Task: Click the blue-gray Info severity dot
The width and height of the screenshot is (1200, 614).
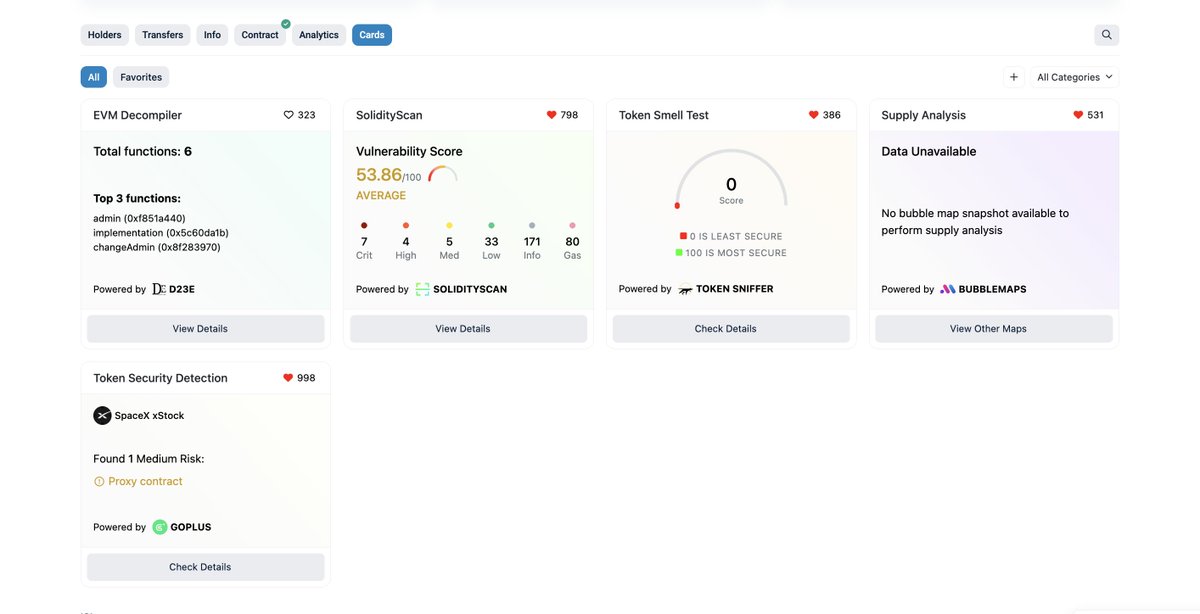Action: [x=532, y=226]
